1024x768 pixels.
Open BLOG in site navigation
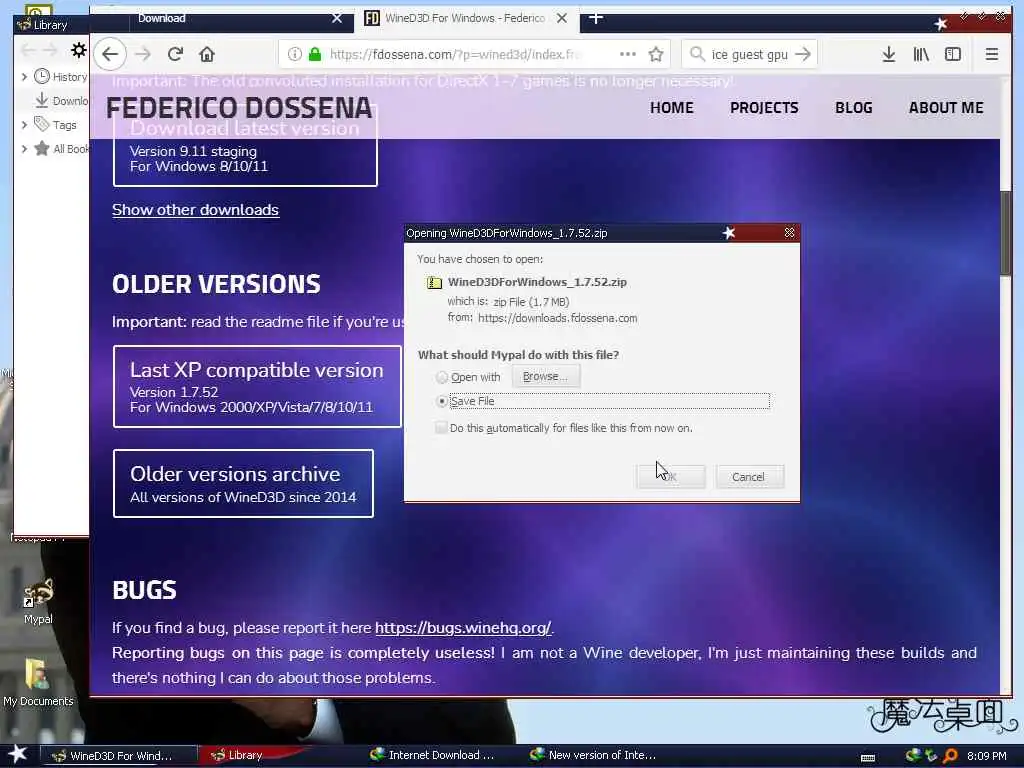click(854, 108)
